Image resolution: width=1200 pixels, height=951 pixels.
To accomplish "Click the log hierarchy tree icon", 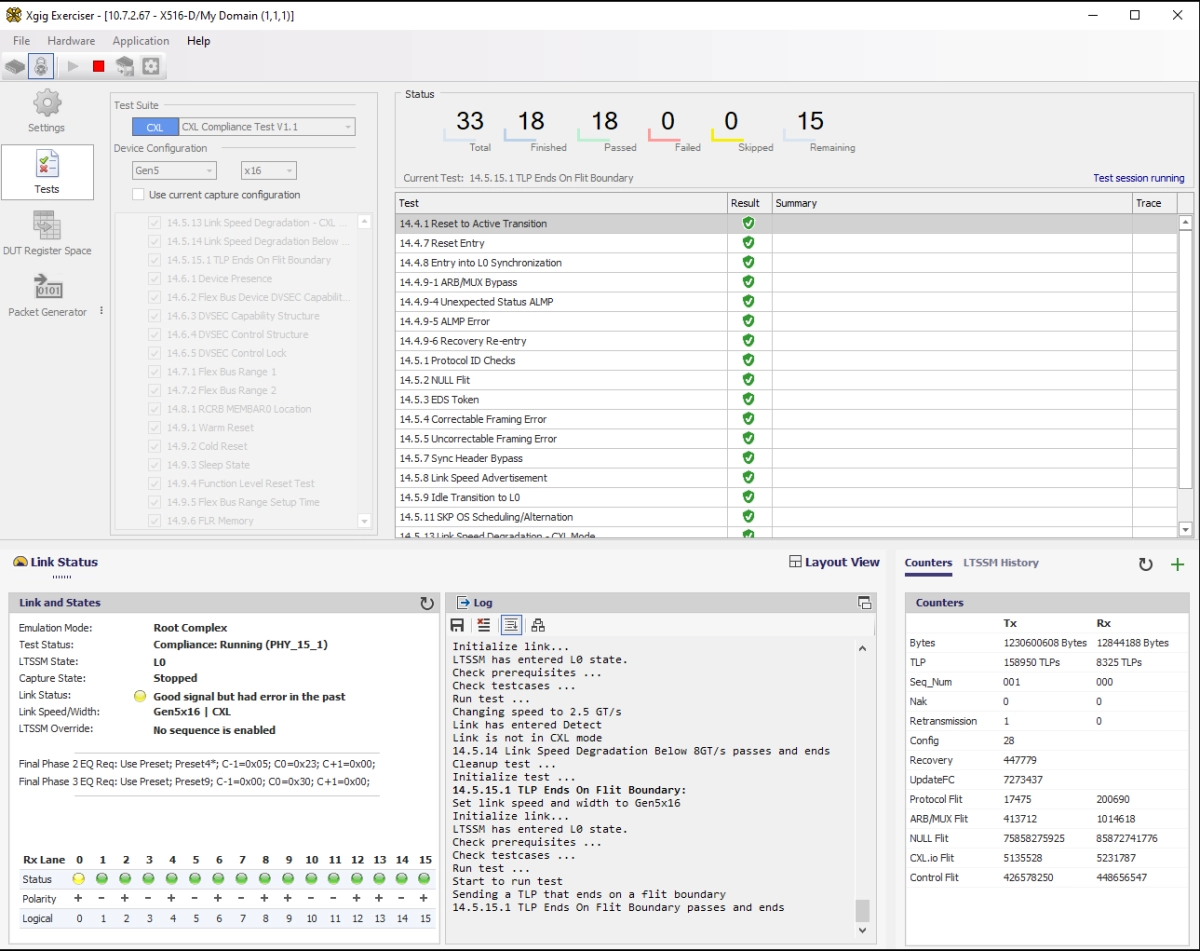I will 538,625.
